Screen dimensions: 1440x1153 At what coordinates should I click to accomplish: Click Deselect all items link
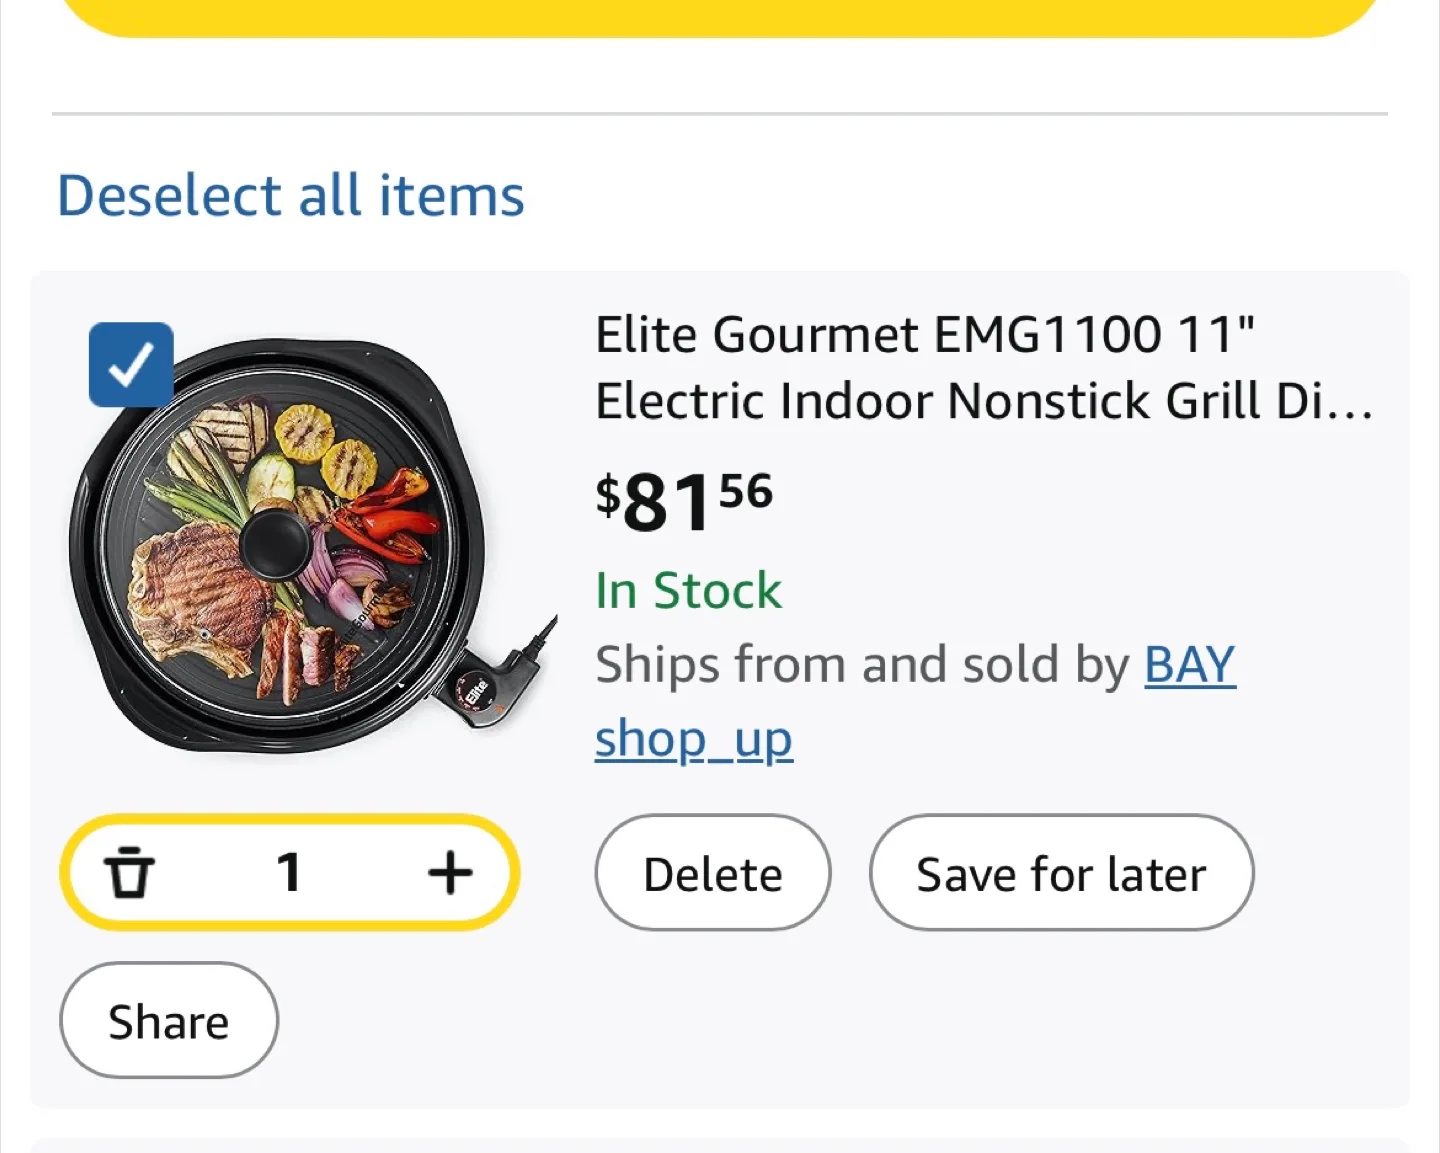291,195
